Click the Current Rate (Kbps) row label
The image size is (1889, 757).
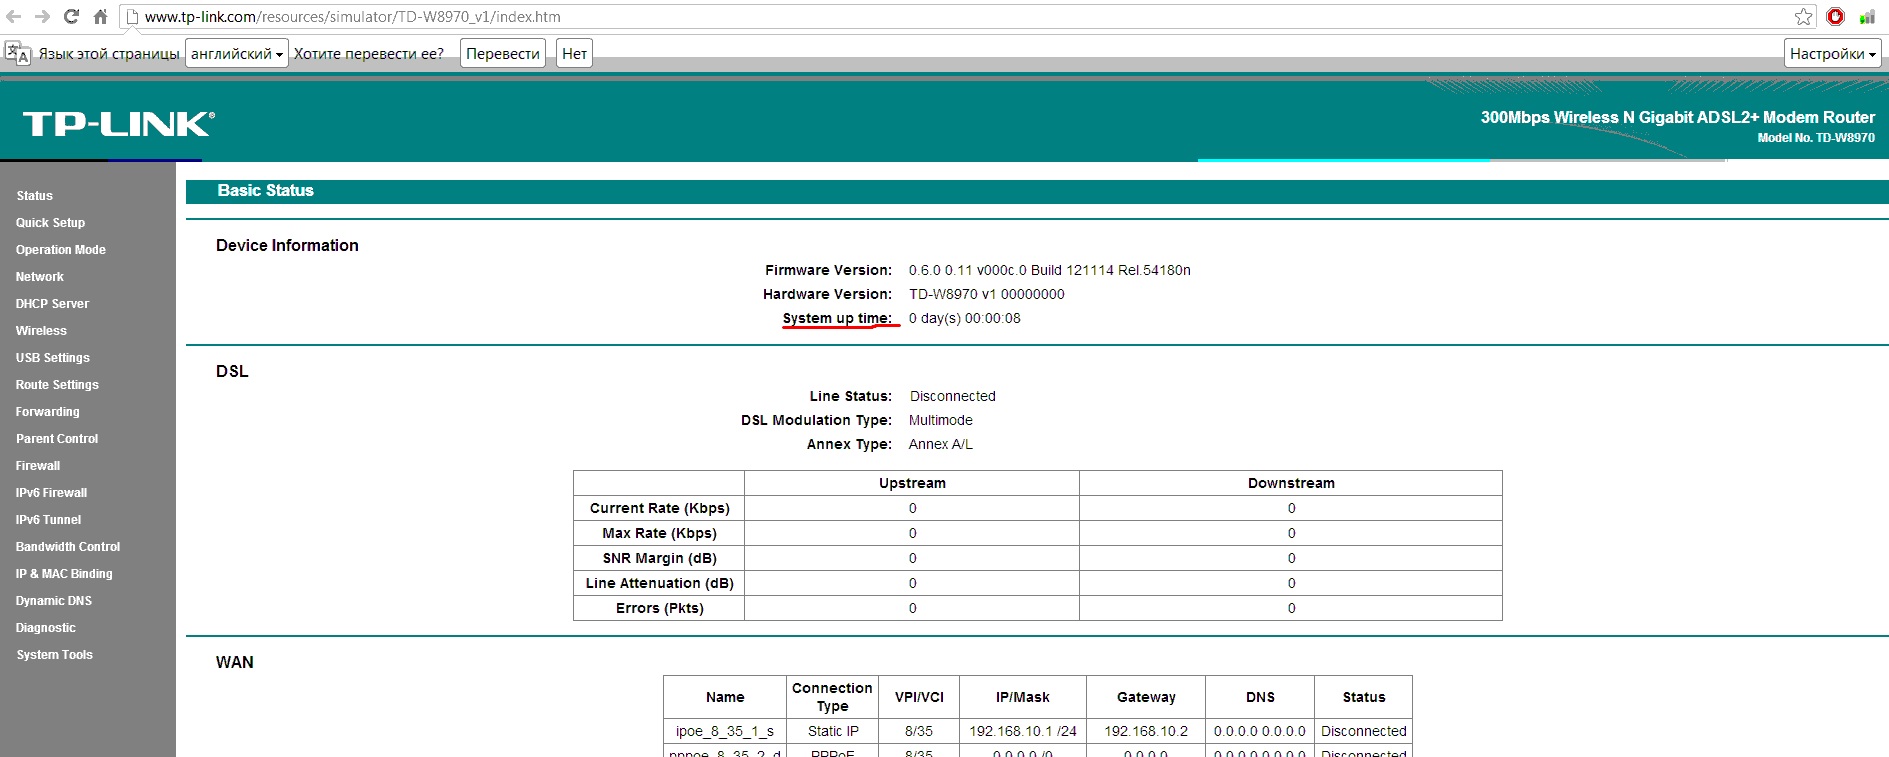click(x=660, y=508)
